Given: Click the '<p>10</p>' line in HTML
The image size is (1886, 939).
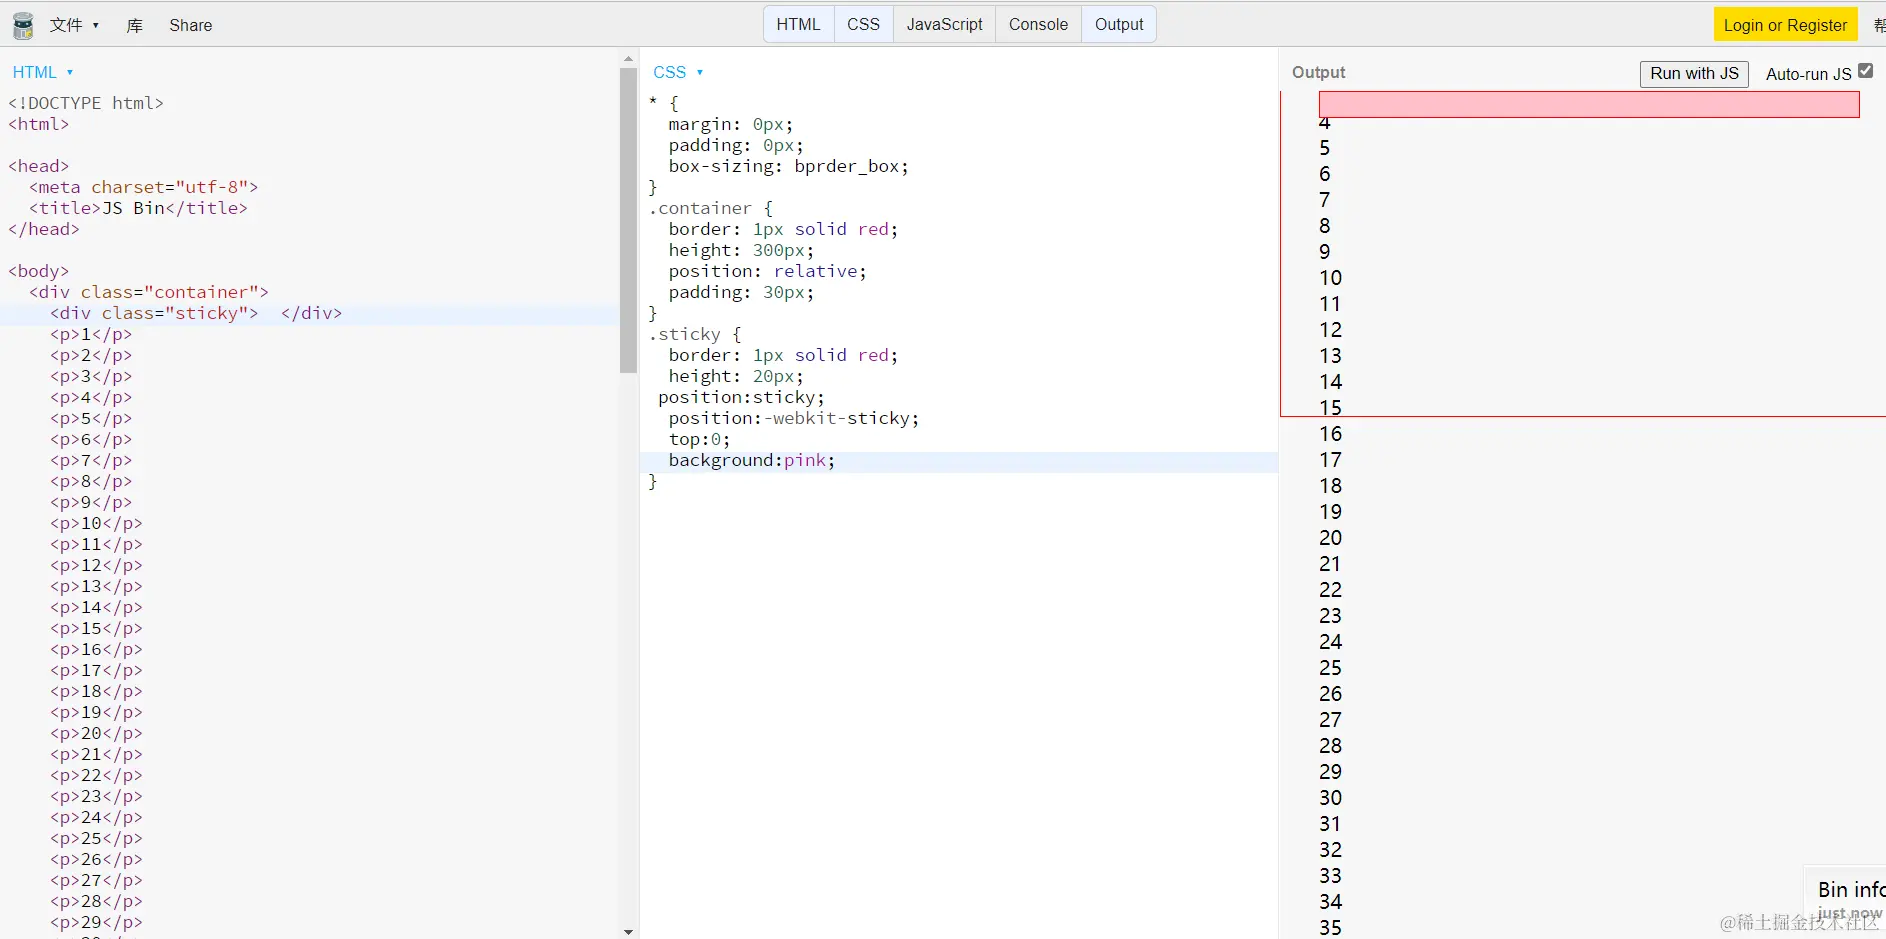Looking at the screenshot, I should coord(96,524).
